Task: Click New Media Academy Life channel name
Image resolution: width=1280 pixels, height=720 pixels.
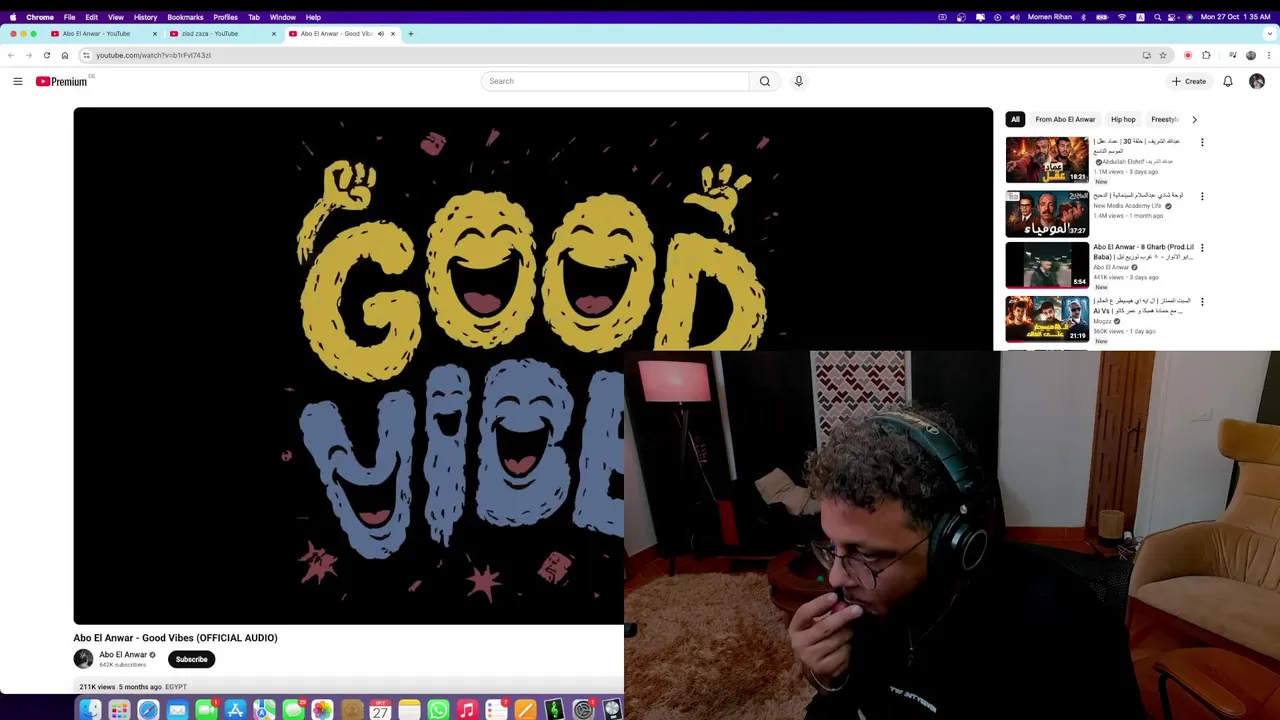Action: pyautogui.click(x=1127, y=206)
